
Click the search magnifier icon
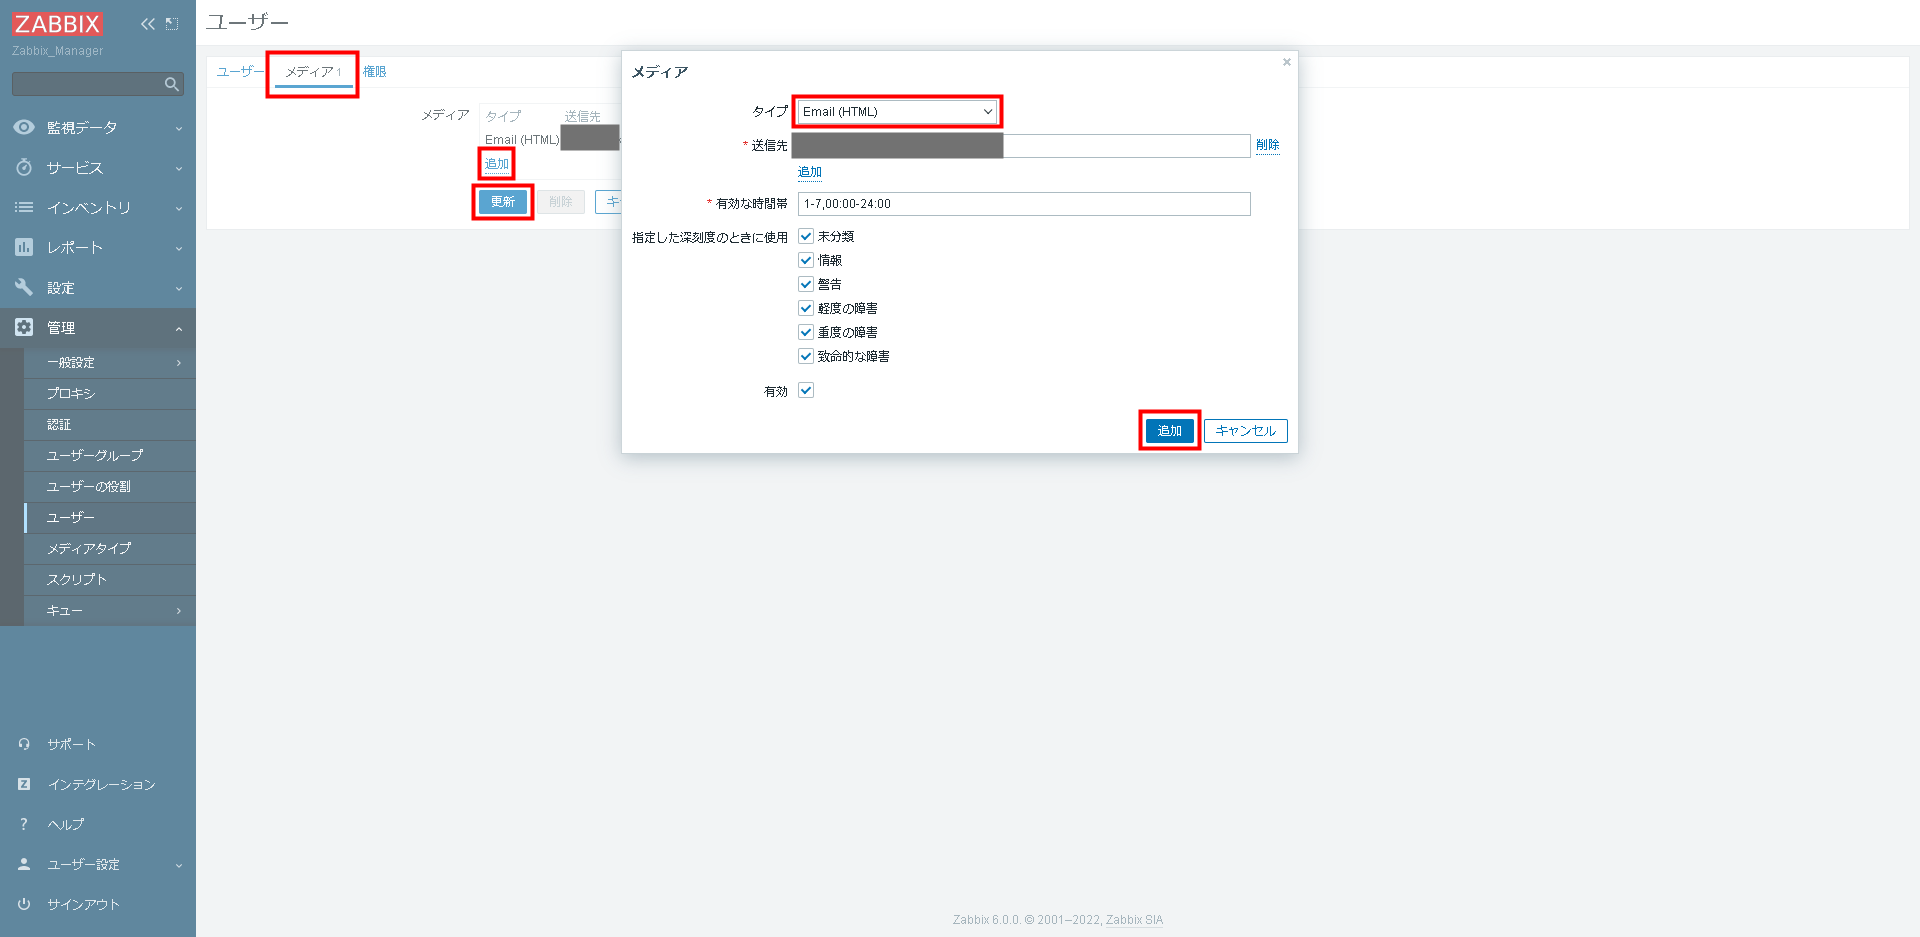pos(172,84)
